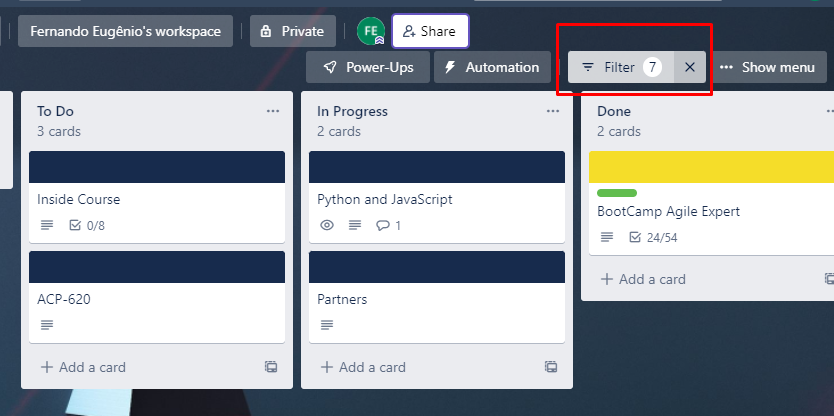Screen dimensions: 834x416
Task: Click the filter count badge 7
Action: tap(653, 67)
